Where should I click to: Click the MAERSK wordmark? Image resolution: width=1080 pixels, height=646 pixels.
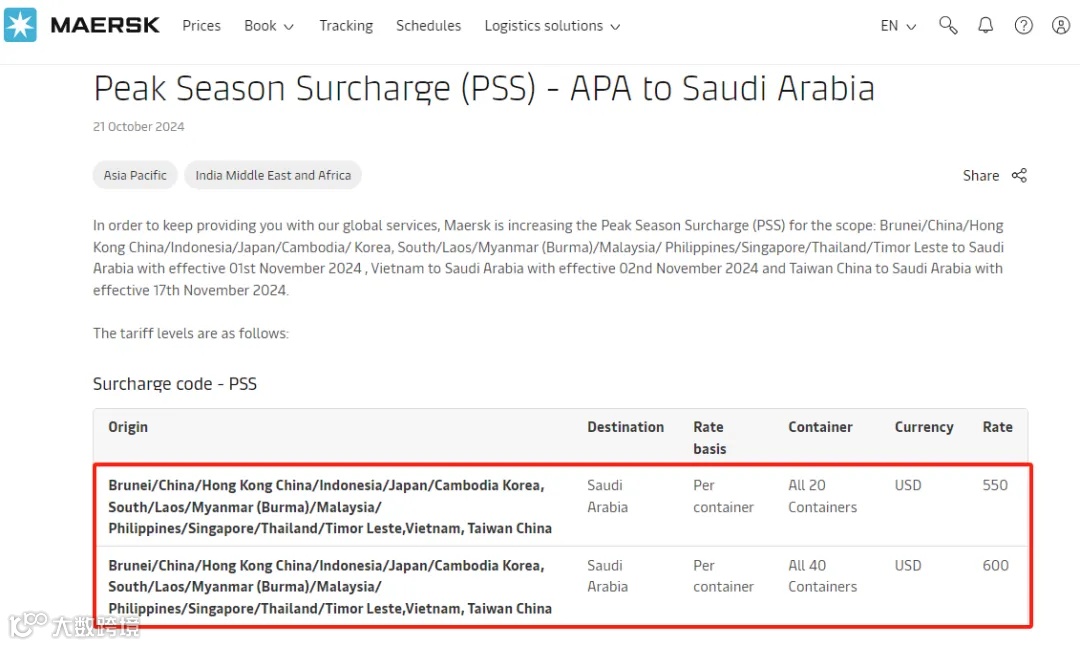[105, 25]
